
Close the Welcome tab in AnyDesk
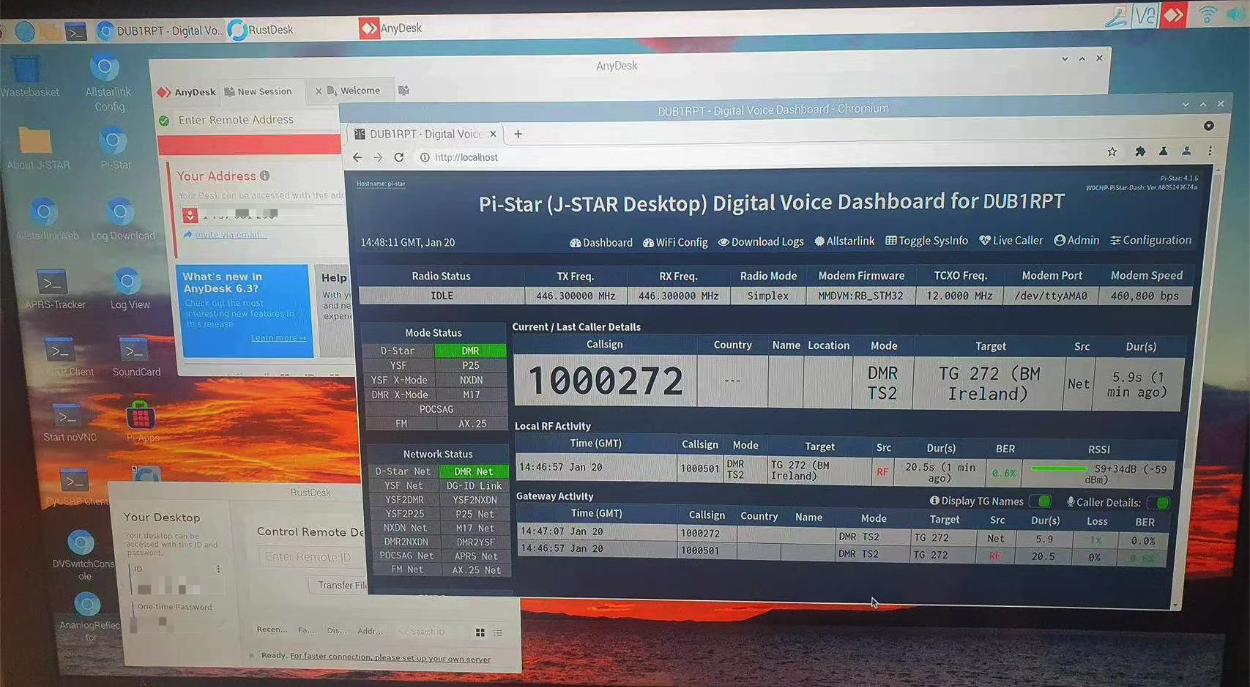(318, 91)
